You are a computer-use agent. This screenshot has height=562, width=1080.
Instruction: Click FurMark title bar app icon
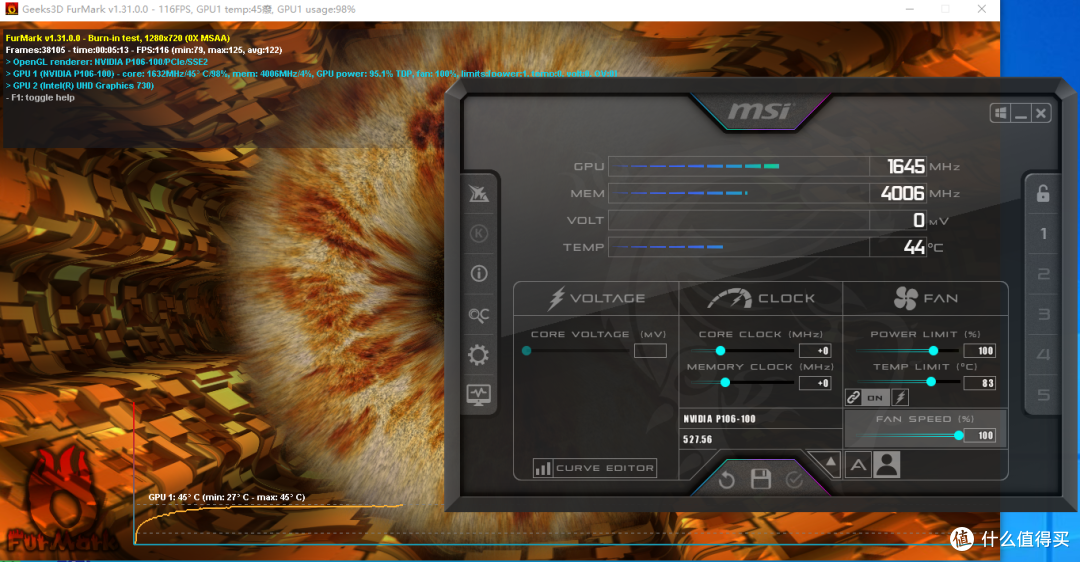[11, 9]
